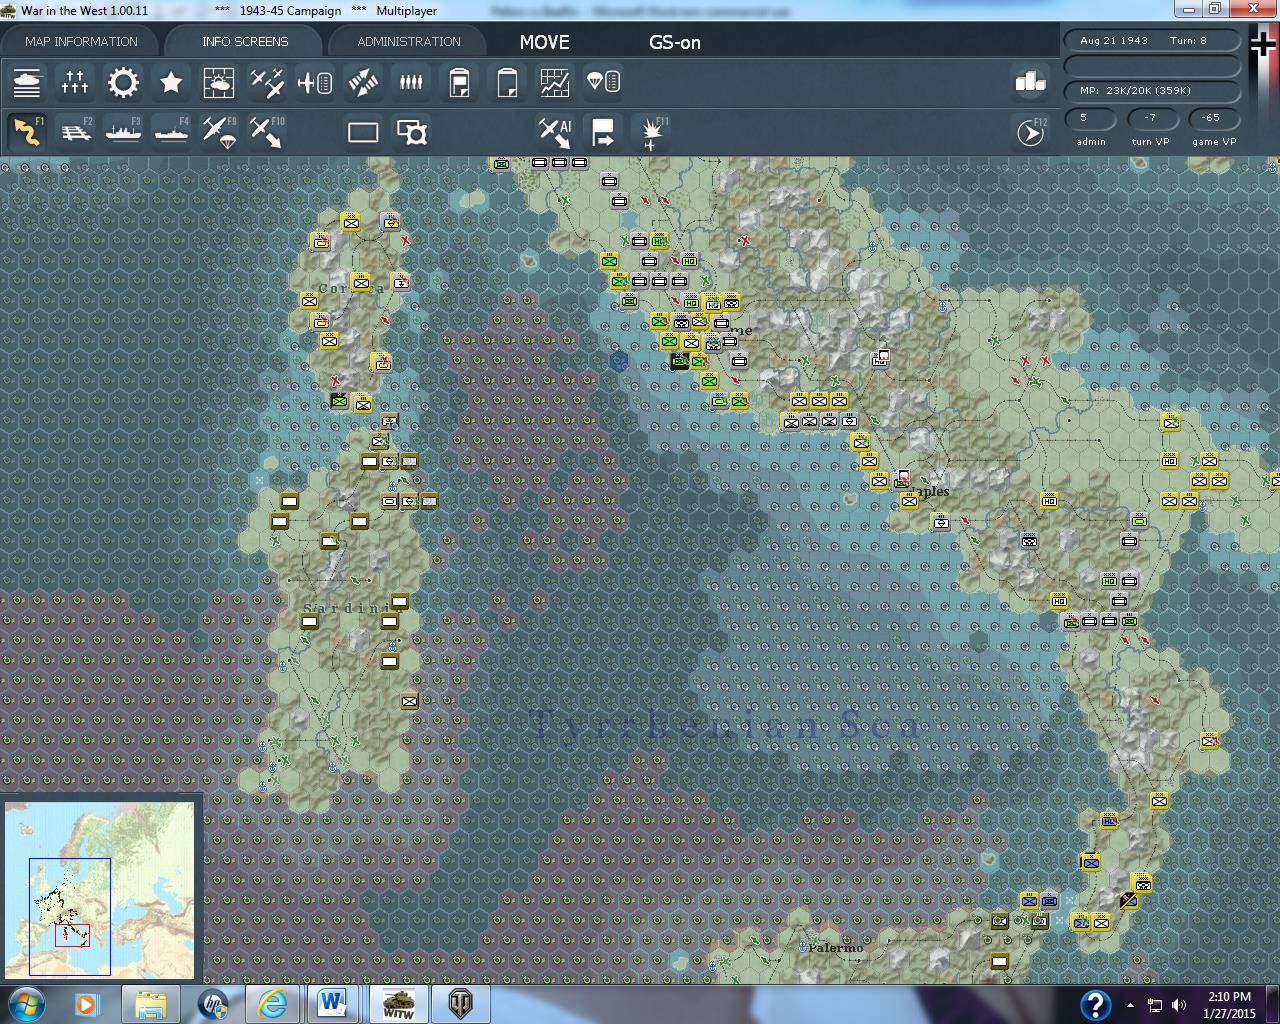Viewport: 1280px width, 1024px height.
Task: Open the production gear icon screen
Action: click(123, 82)
